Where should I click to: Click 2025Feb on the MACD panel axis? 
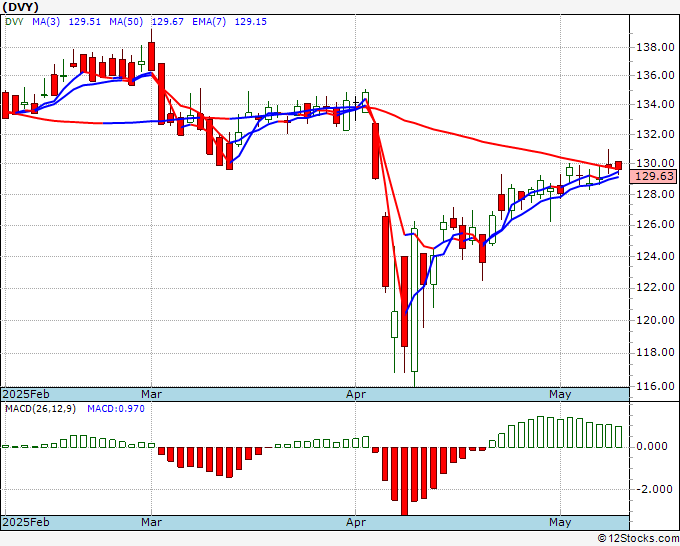point(26,522)
